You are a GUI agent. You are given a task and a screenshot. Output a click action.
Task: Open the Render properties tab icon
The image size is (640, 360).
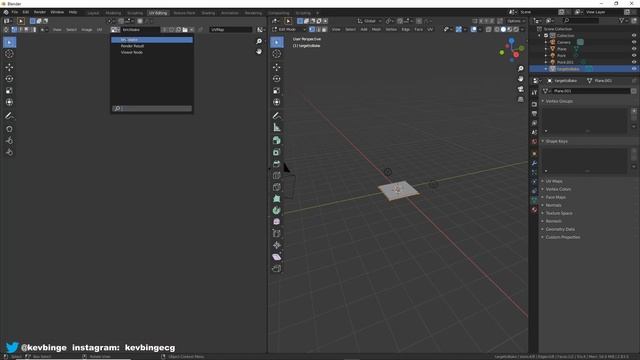point(534,104)
